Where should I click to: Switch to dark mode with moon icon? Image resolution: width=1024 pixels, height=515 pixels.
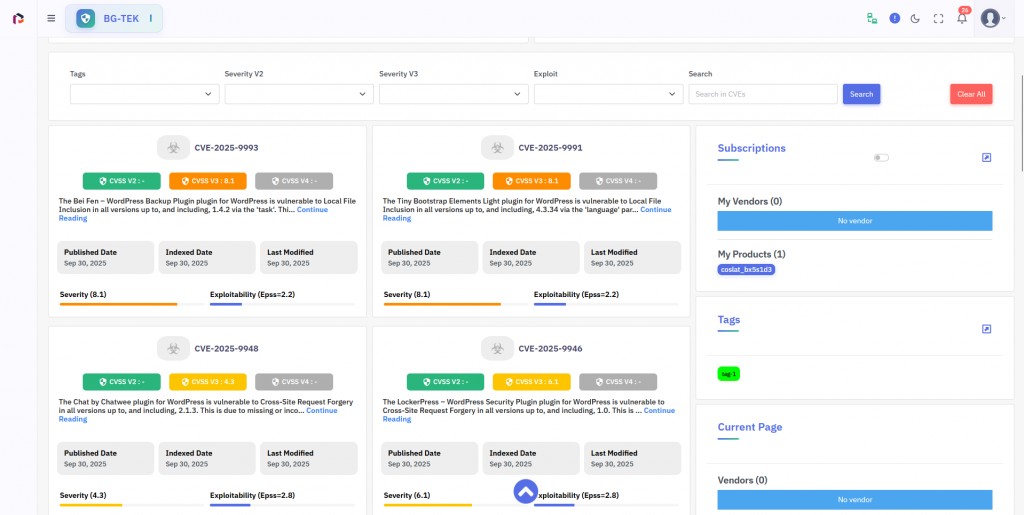click(915, 18)
